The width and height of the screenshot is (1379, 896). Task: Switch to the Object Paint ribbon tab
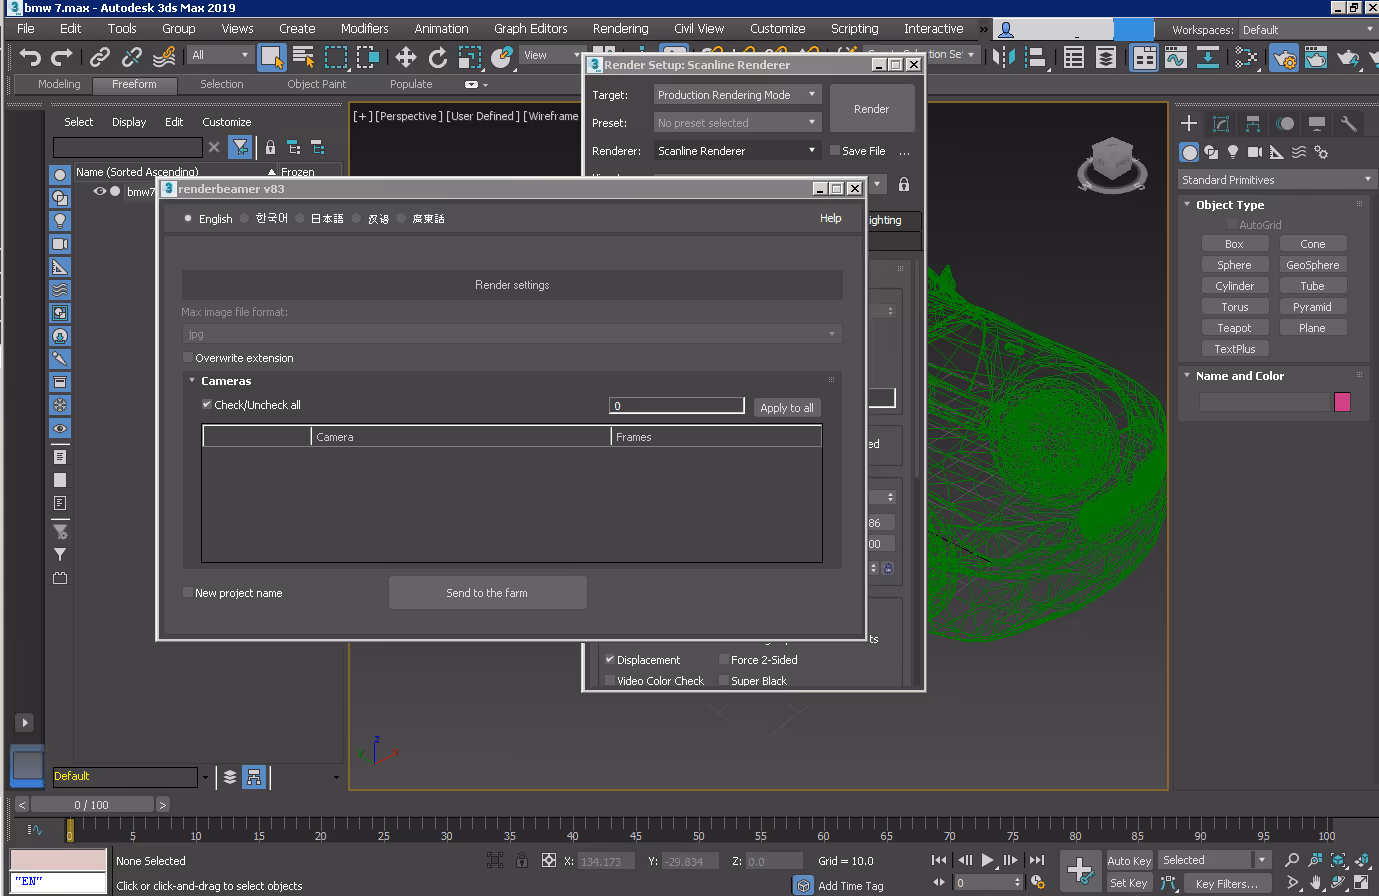point(317,85)
